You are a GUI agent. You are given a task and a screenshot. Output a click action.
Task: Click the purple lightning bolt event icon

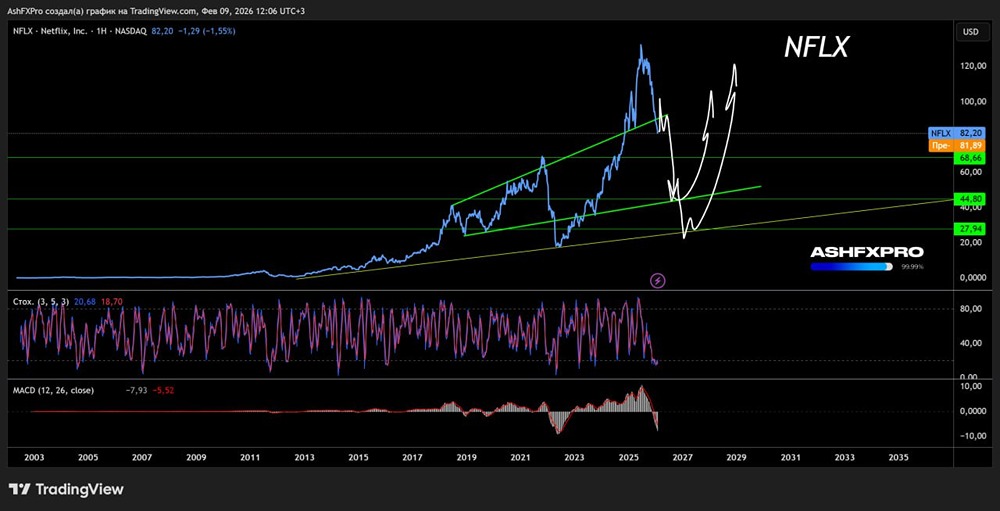click(658, 280)
